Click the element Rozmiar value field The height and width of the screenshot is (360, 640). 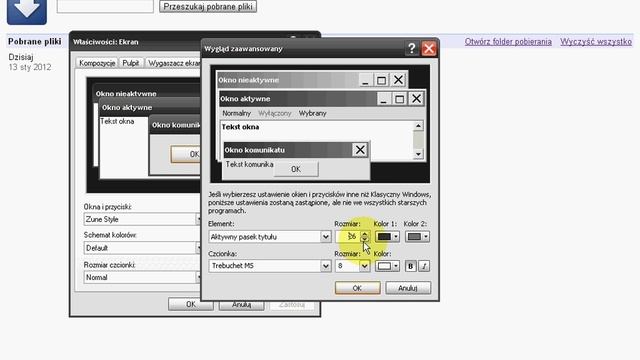click(x=348, y=237)
